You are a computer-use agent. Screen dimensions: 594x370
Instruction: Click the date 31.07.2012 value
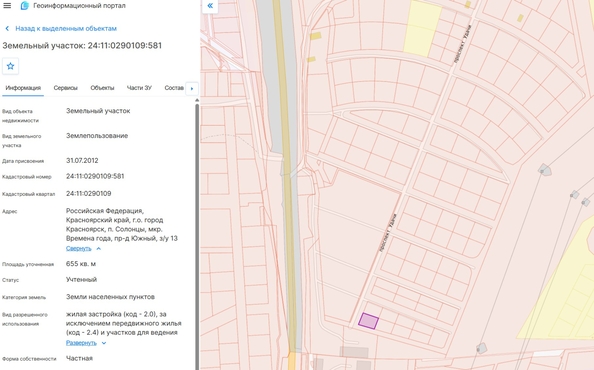pos(82,161)
